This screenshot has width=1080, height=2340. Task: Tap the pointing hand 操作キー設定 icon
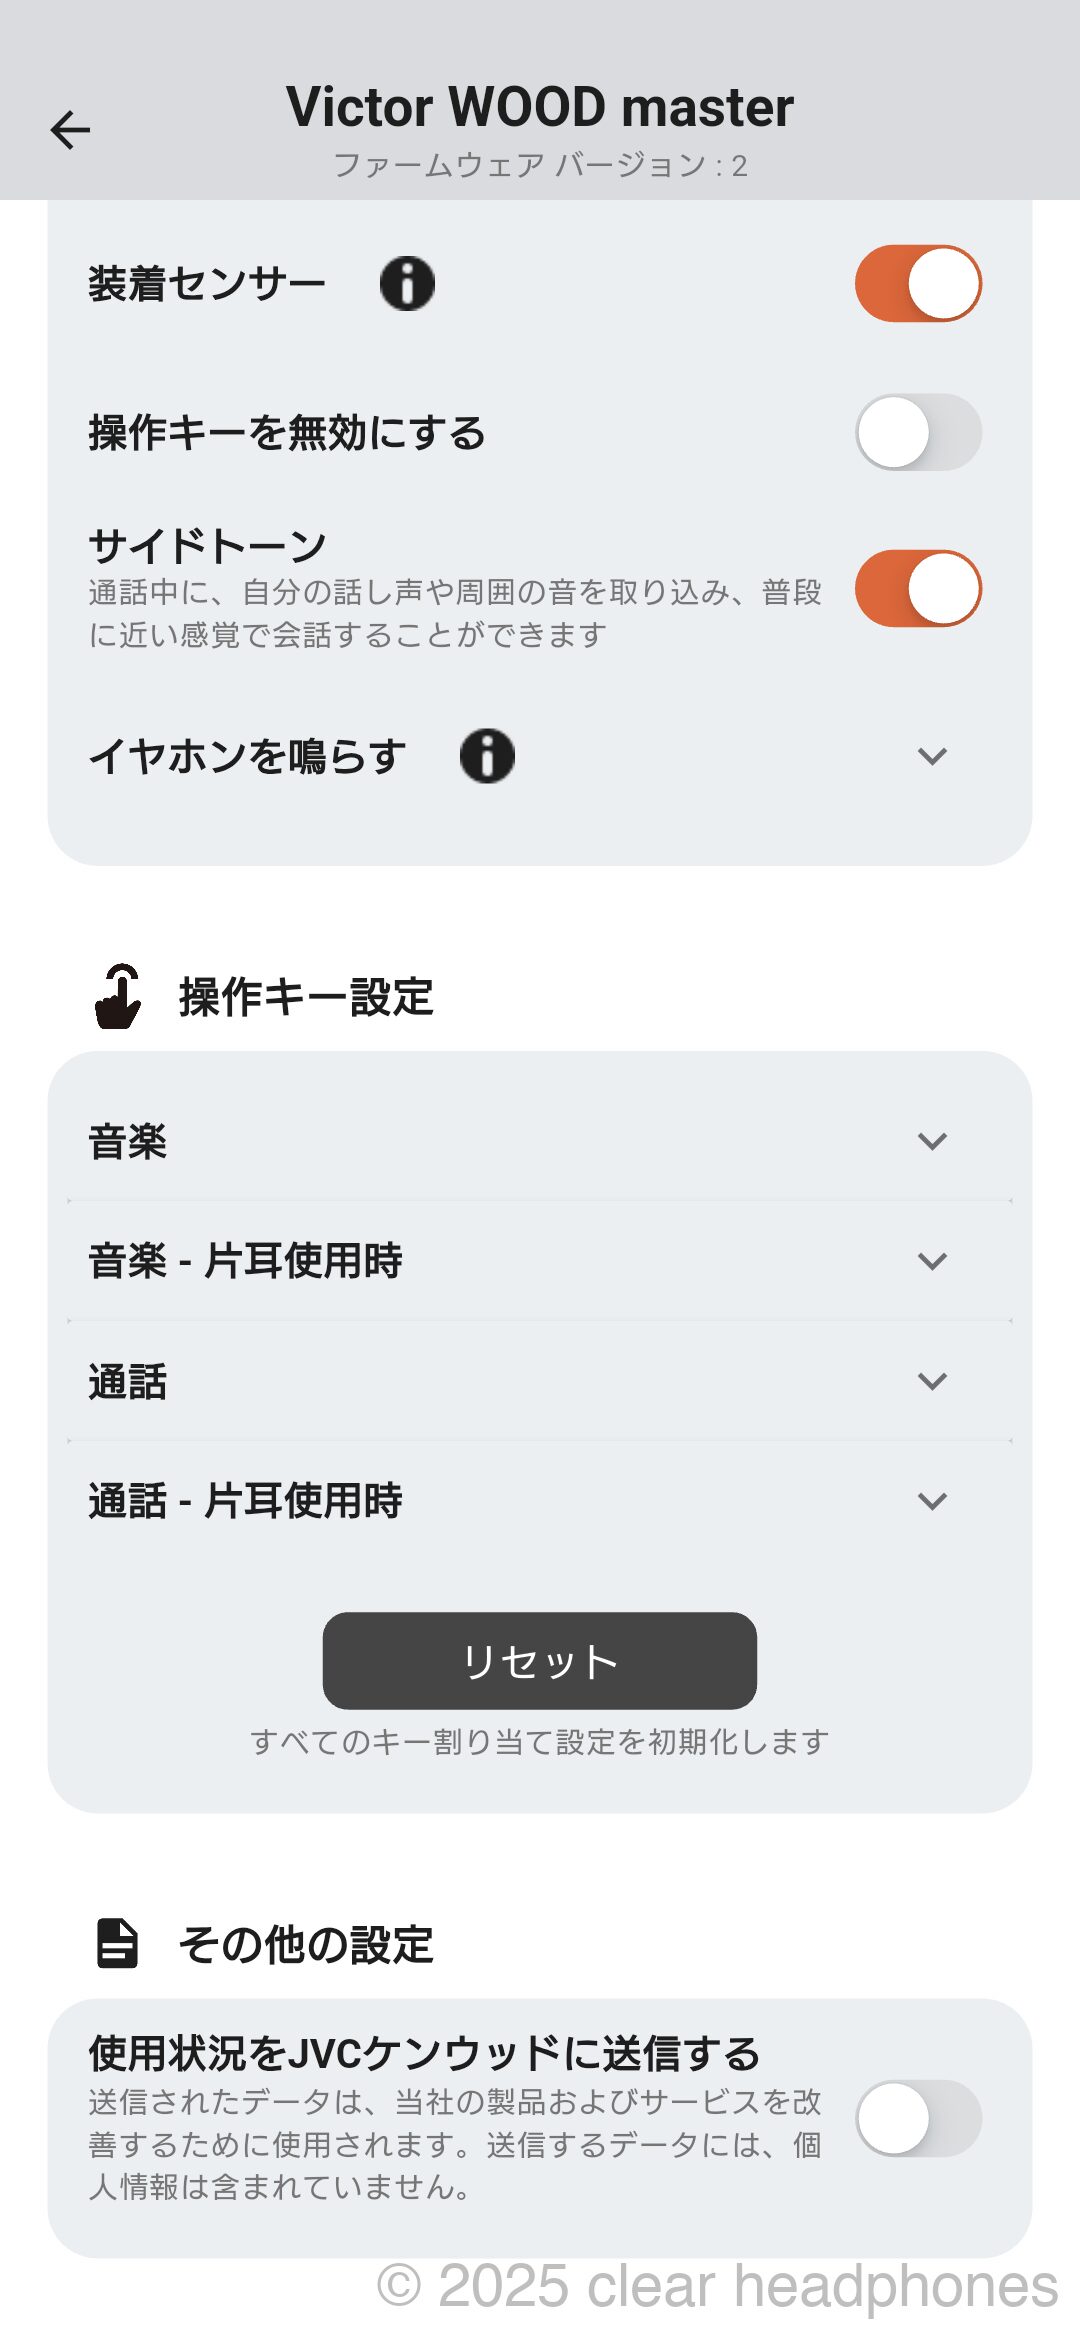[118, 997]
